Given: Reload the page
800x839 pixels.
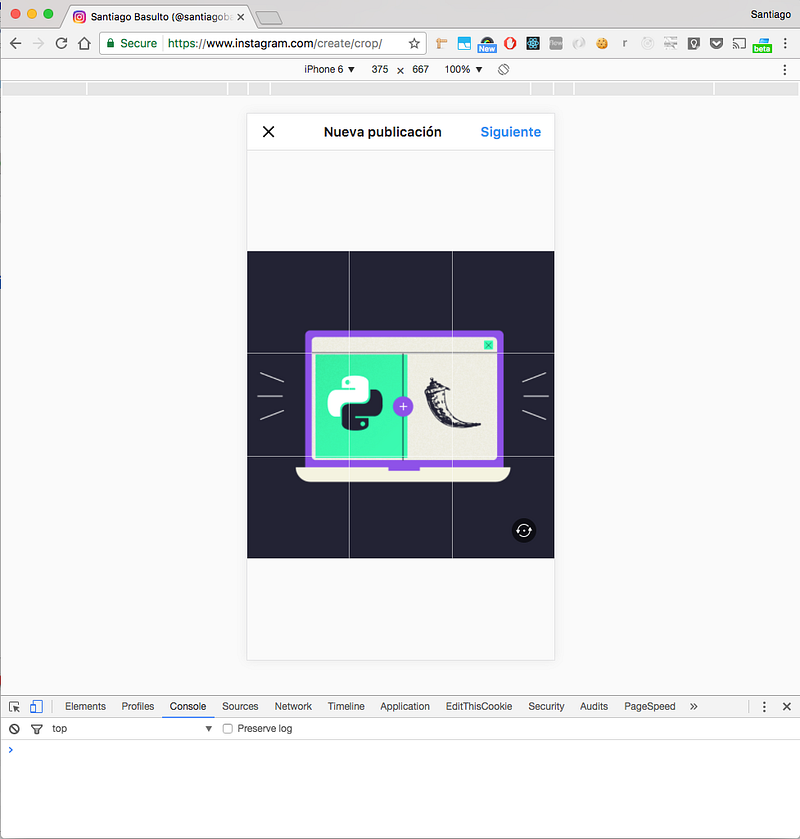Looking at the screenshot, I should click(61, 44).
